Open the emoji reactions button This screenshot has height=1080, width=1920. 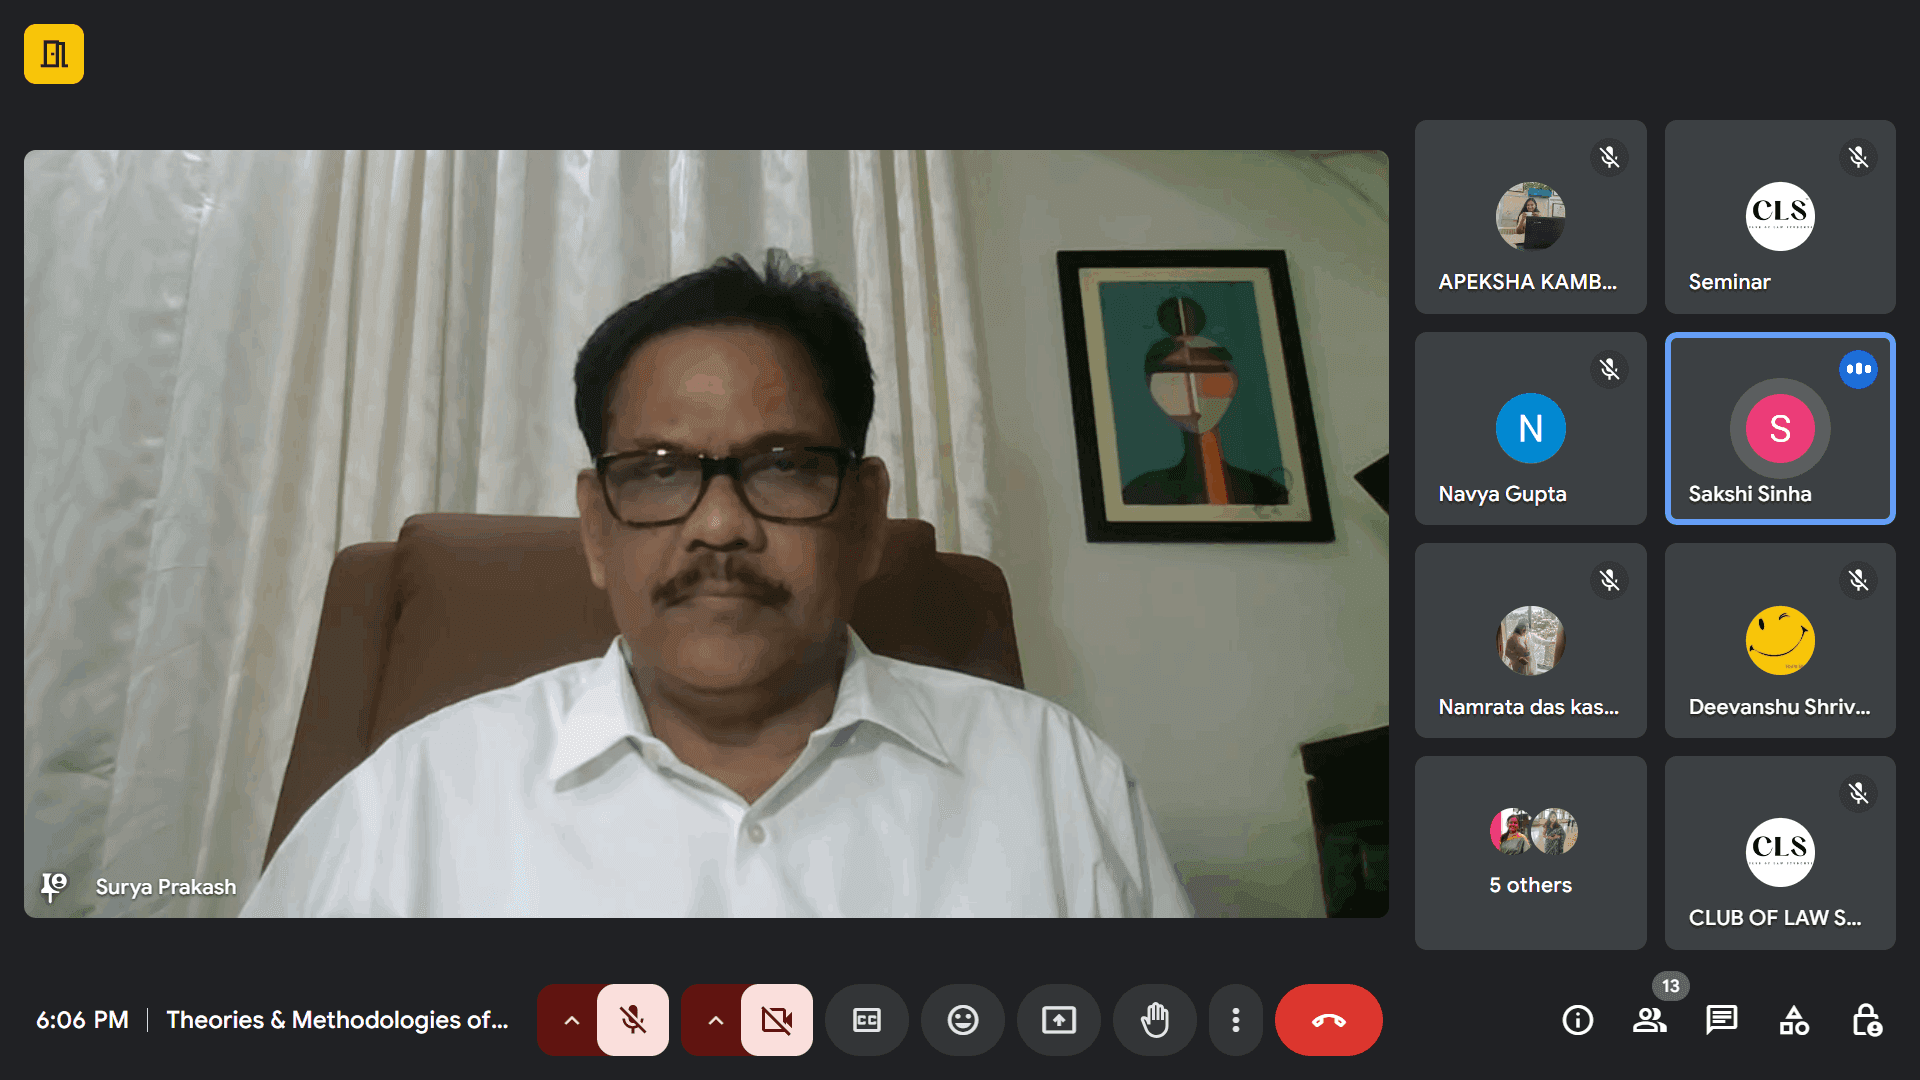tap(963, 1020)
